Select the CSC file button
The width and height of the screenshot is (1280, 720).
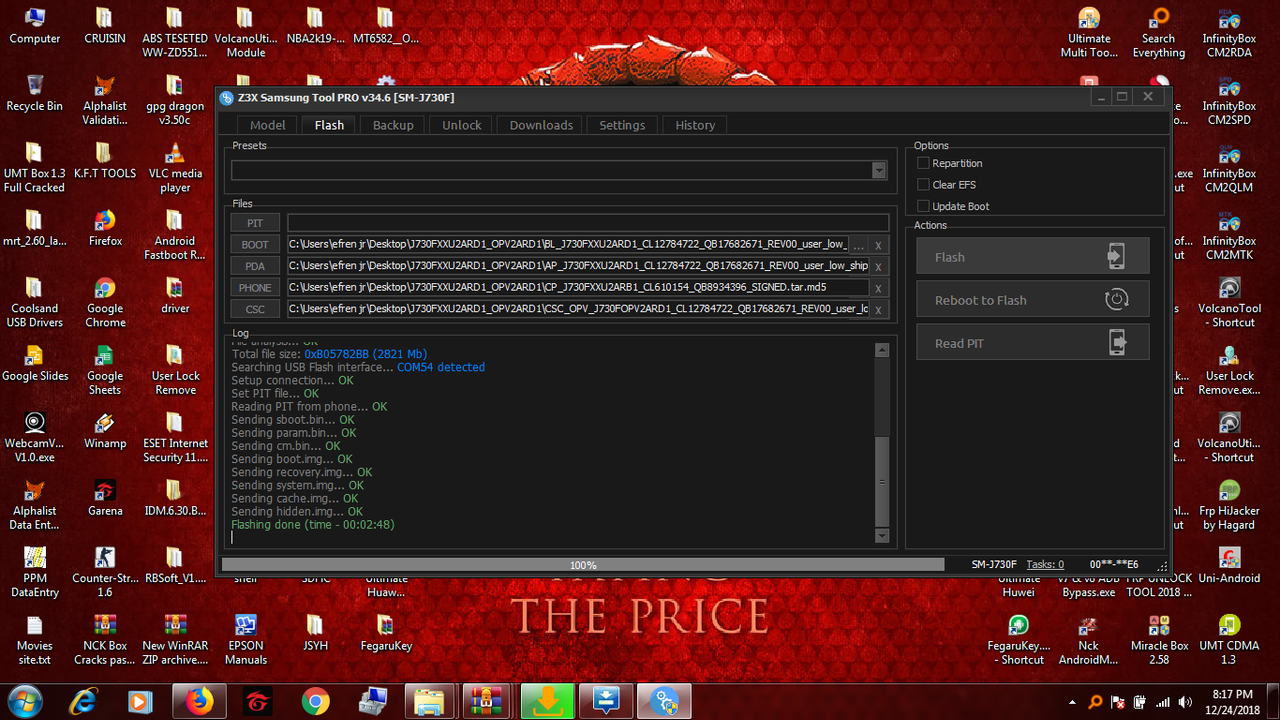click(255, 310)
